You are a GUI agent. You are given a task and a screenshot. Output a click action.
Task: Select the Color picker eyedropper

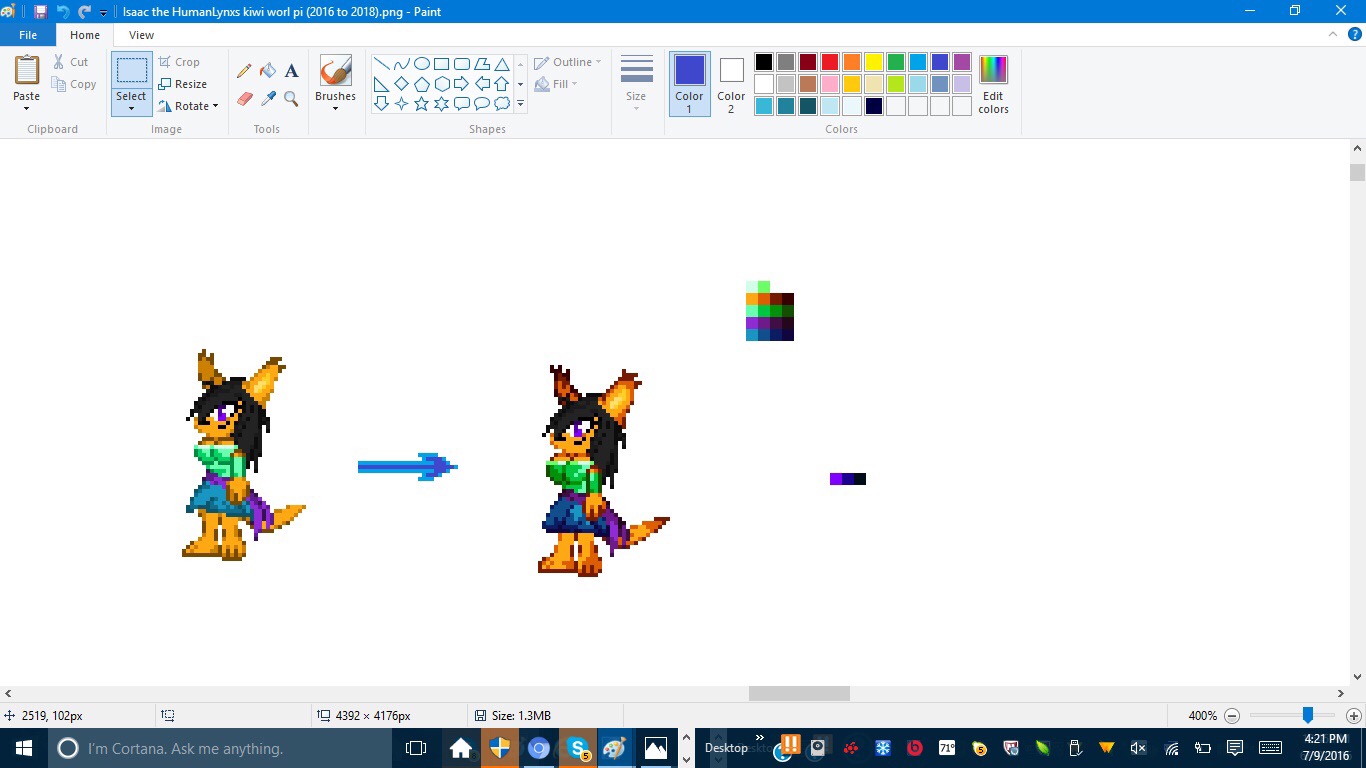coord(268,98)
